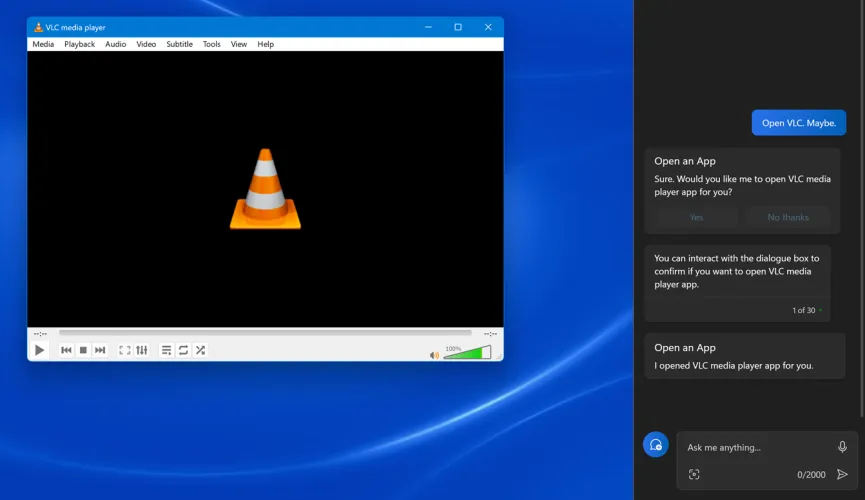Expand the Subtitle menu
The height and width of the screenshot is (500, 865).
pos(179,44)
